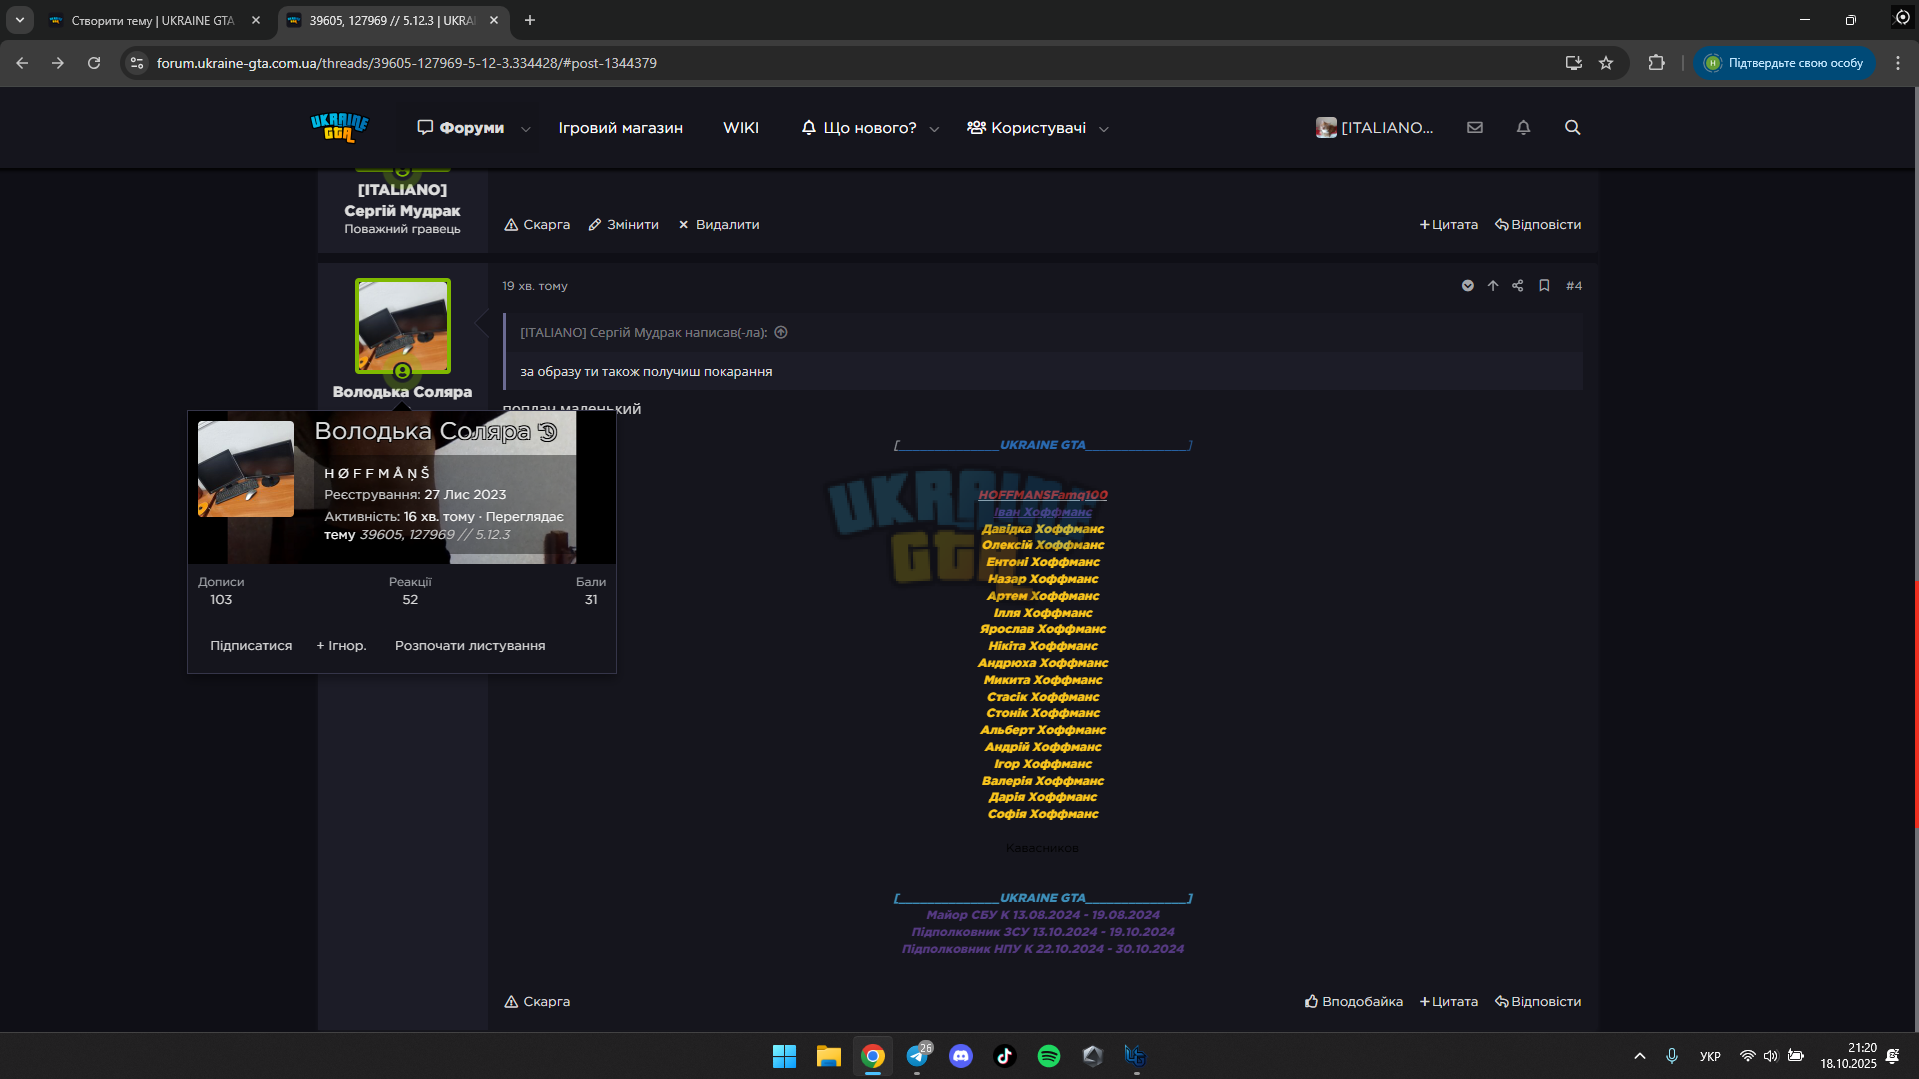
Task: Show hidden system tray icons
Action: click(x=1640, y=1056)
